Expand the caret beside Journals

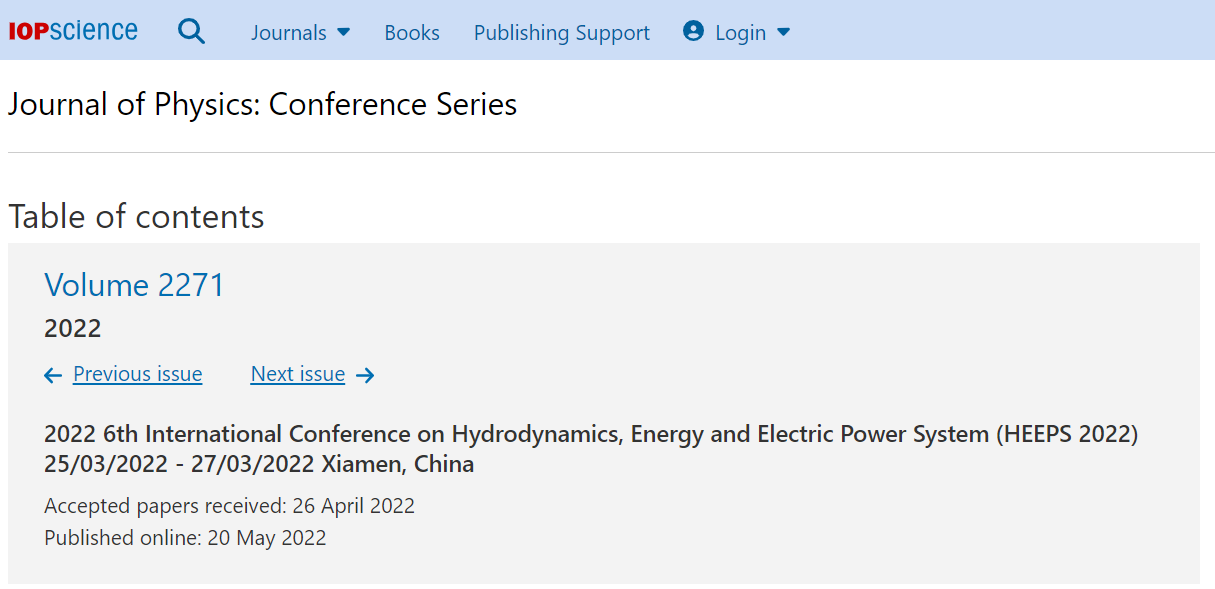pos(343,32)
